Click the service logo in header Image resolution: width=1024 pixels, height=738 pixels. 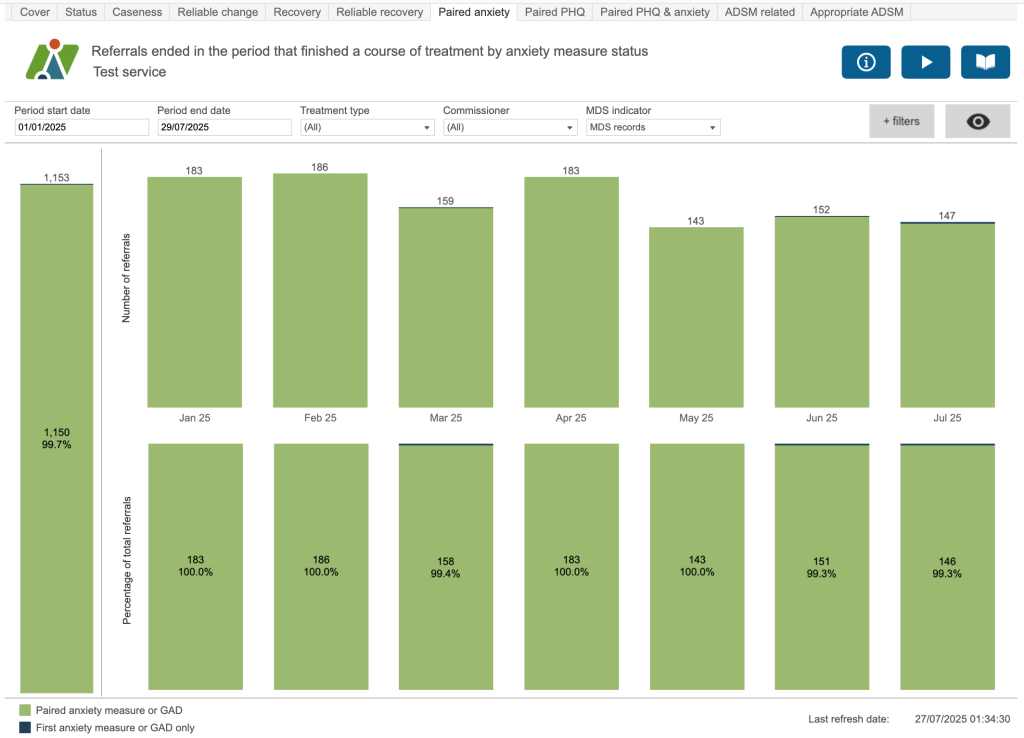tap(51, 60)
